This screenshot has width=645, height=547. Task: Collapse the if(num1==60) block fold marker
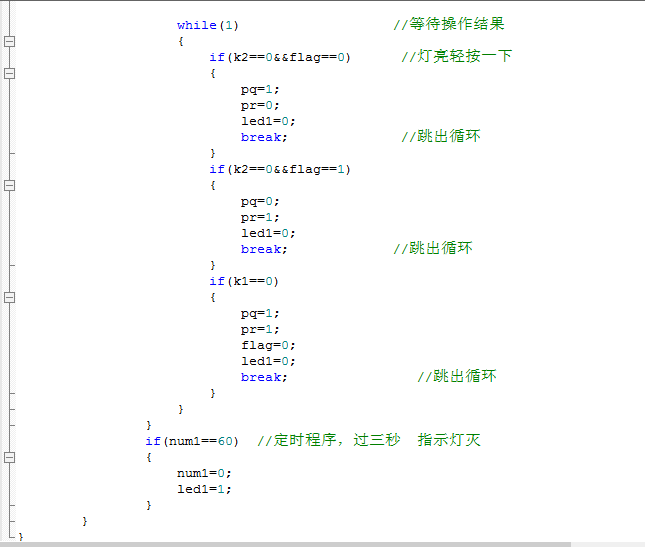(9, 457)
